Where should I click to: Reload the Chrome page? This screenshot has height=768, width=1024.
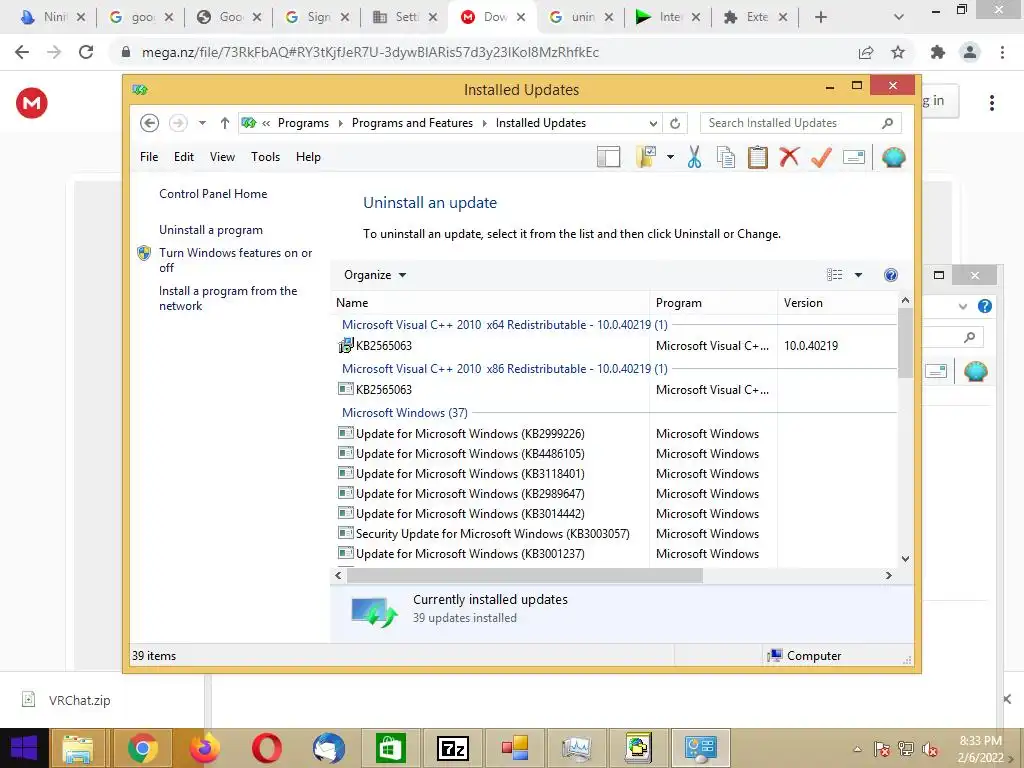pyautogui.click(x=86, y=52)
